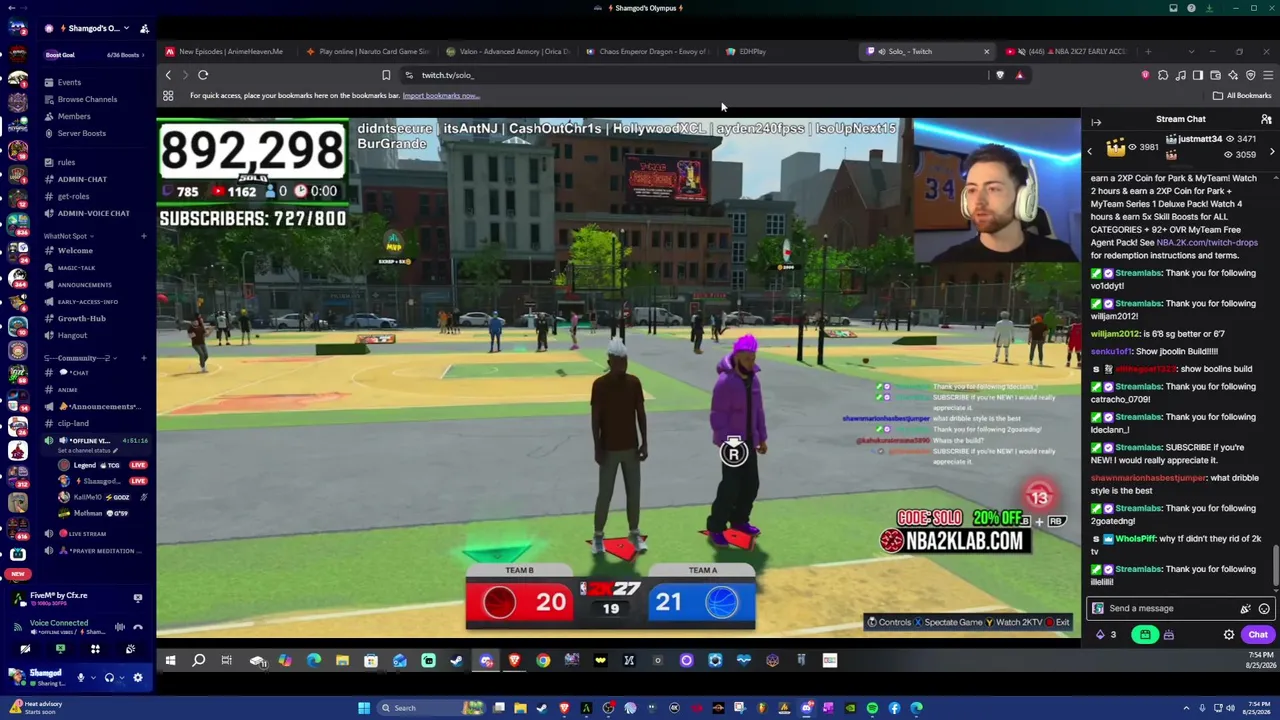Screen dimensions: 1280x720
Task: Open All Bookmarks folder
Action: (1242, 96)
